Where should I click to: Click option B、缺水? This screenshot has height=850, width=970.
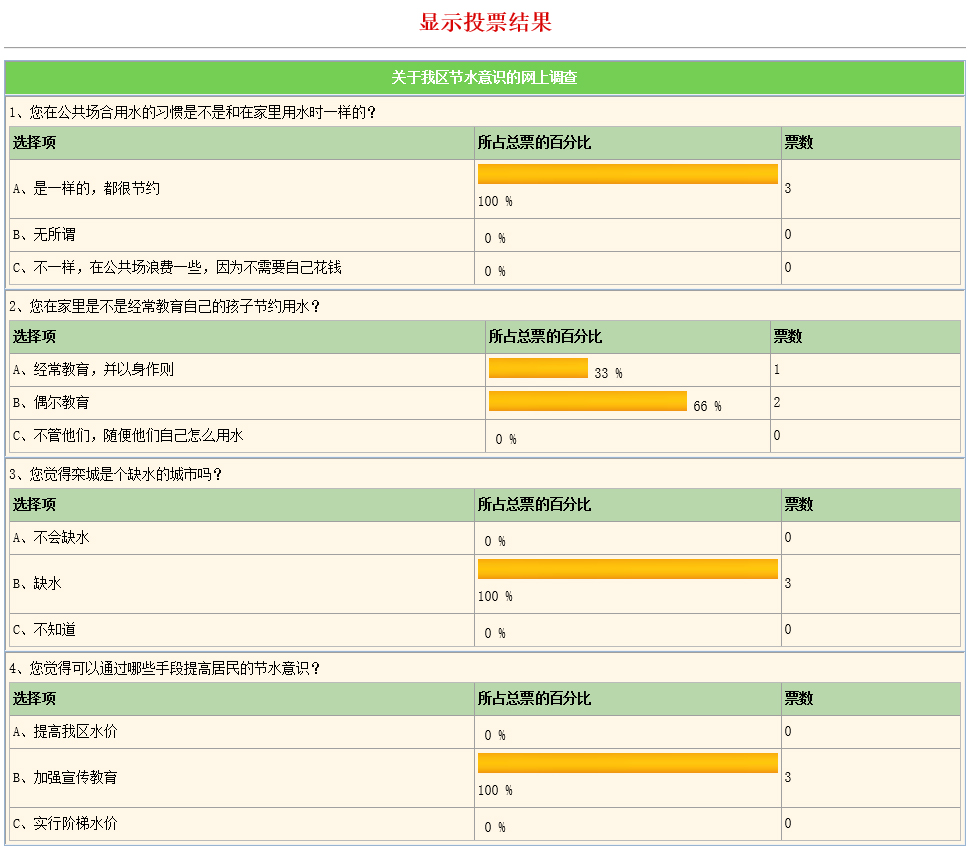pyautogui.click(x=37, y=583)
